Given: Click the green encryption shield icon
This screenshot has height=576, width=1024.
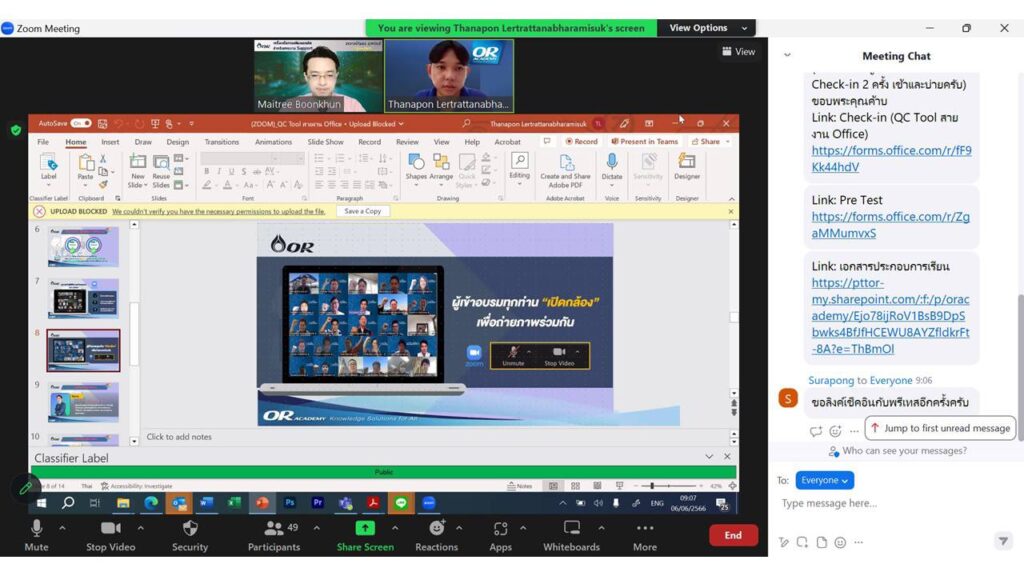Looking at the screenshot, I should point(16,130).
